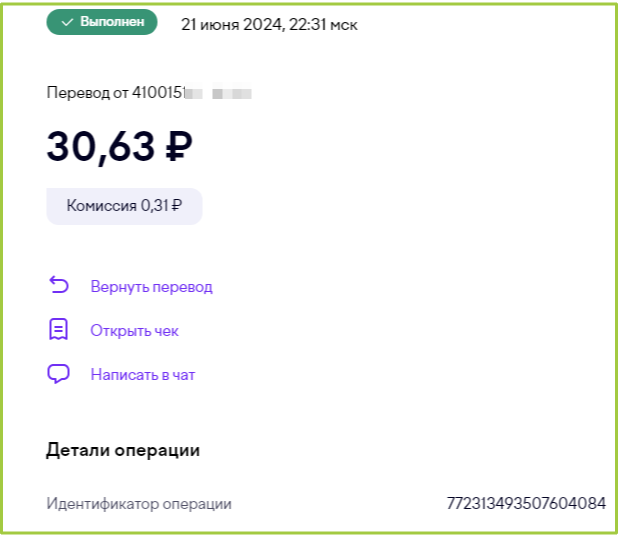Click the checkmark in Выполнен badge
The image size is (619, 536).
pyautogui.click(x=68, y=22)
